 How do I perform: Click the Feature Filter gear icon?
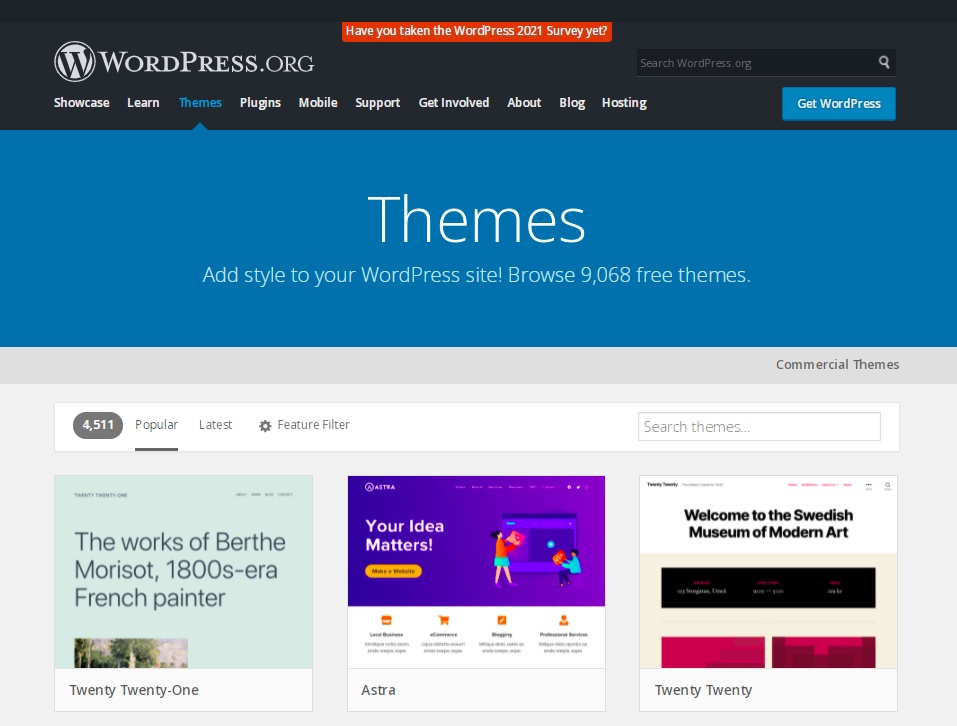(x=265, y=426)
